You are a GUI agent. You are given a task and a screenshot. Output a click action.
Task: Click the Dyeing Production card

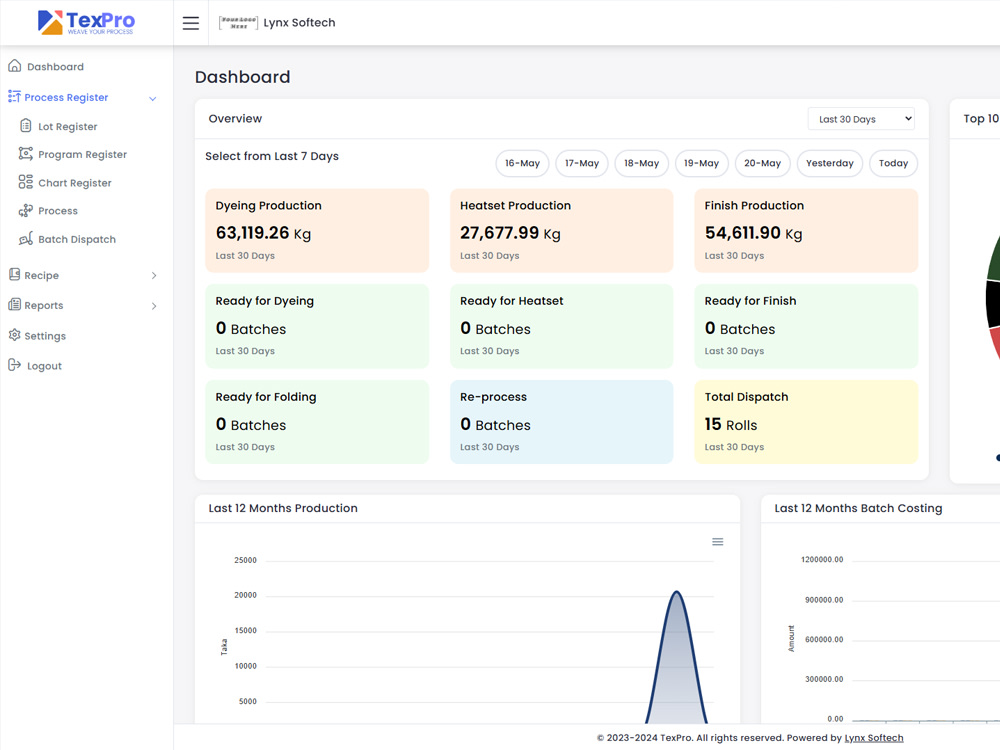[x=317, y=230]
